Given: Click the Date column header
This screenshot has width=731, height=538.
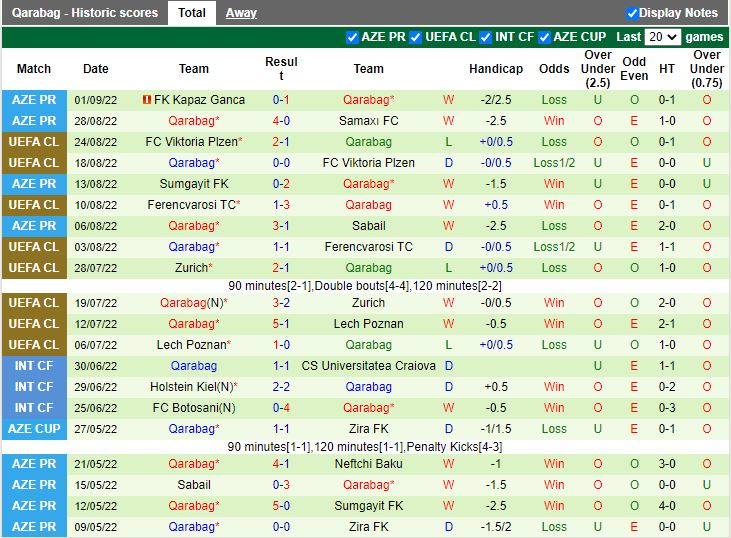Looking at the screenshot, I should click(x=96, y=69).
